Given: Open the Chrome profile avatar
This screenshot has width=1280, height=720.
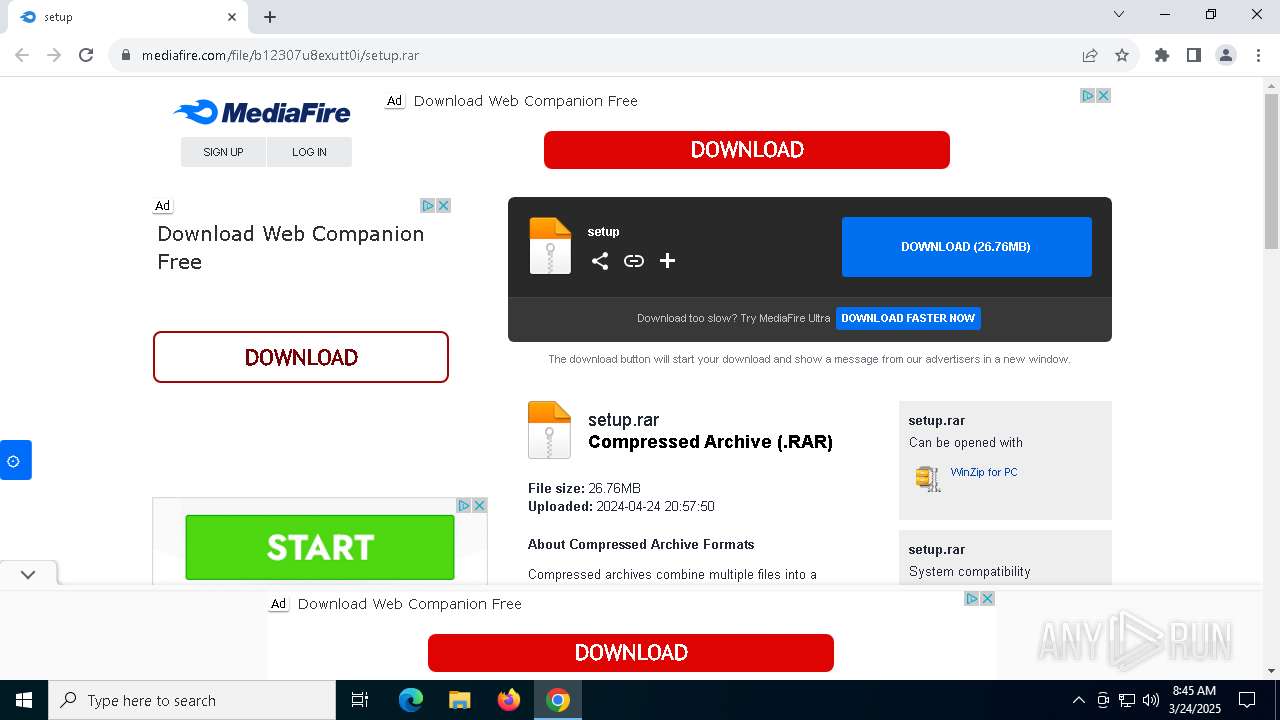Looking at the screenshot, I should 1226,55.
